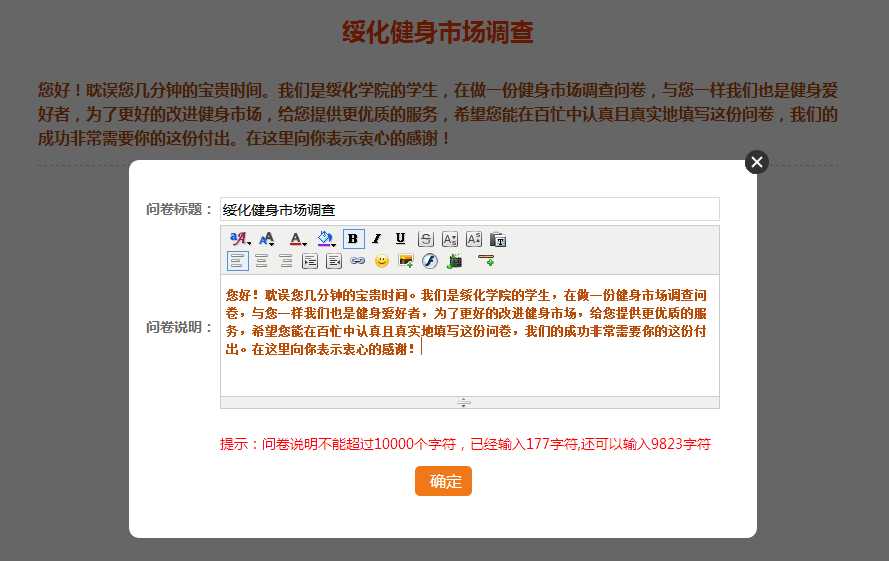Close the dialog with X button
889x561 pixels.
(757, 162)
